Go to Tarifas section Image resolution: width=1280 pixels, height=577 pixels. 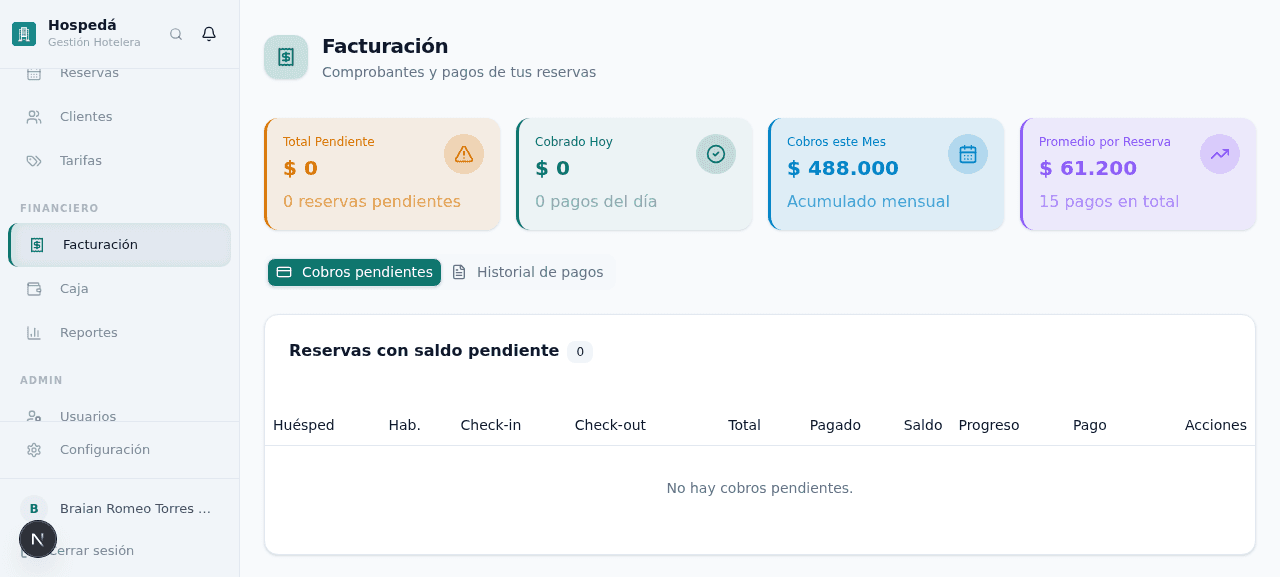click(120, 161)
